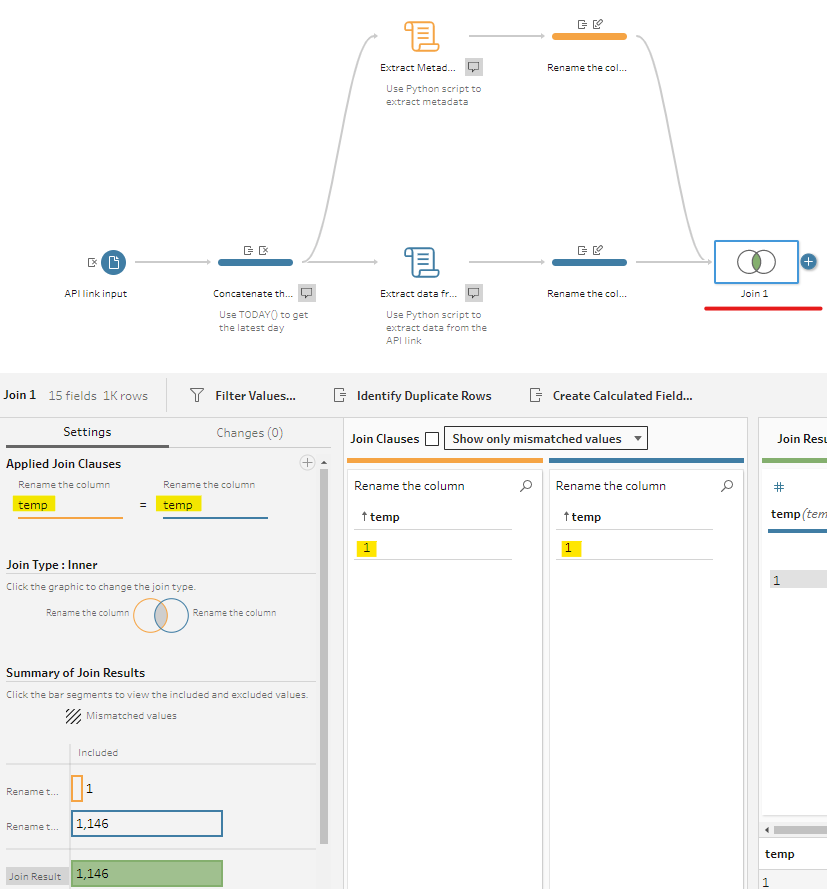Open the Extract data from script step icon
827x889 pixels.
click(x=422, y=263)
